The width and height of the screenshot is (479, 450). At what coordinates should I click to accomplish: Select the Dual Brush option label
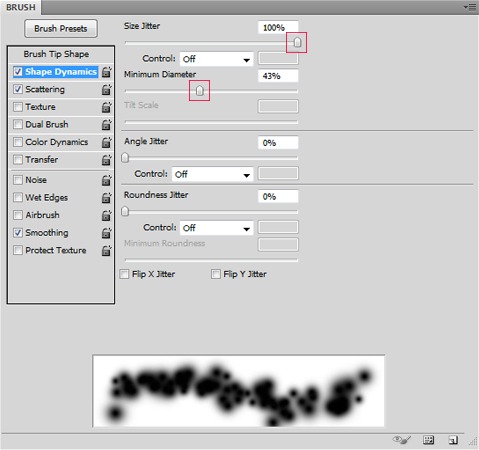[x=47, y=124]
